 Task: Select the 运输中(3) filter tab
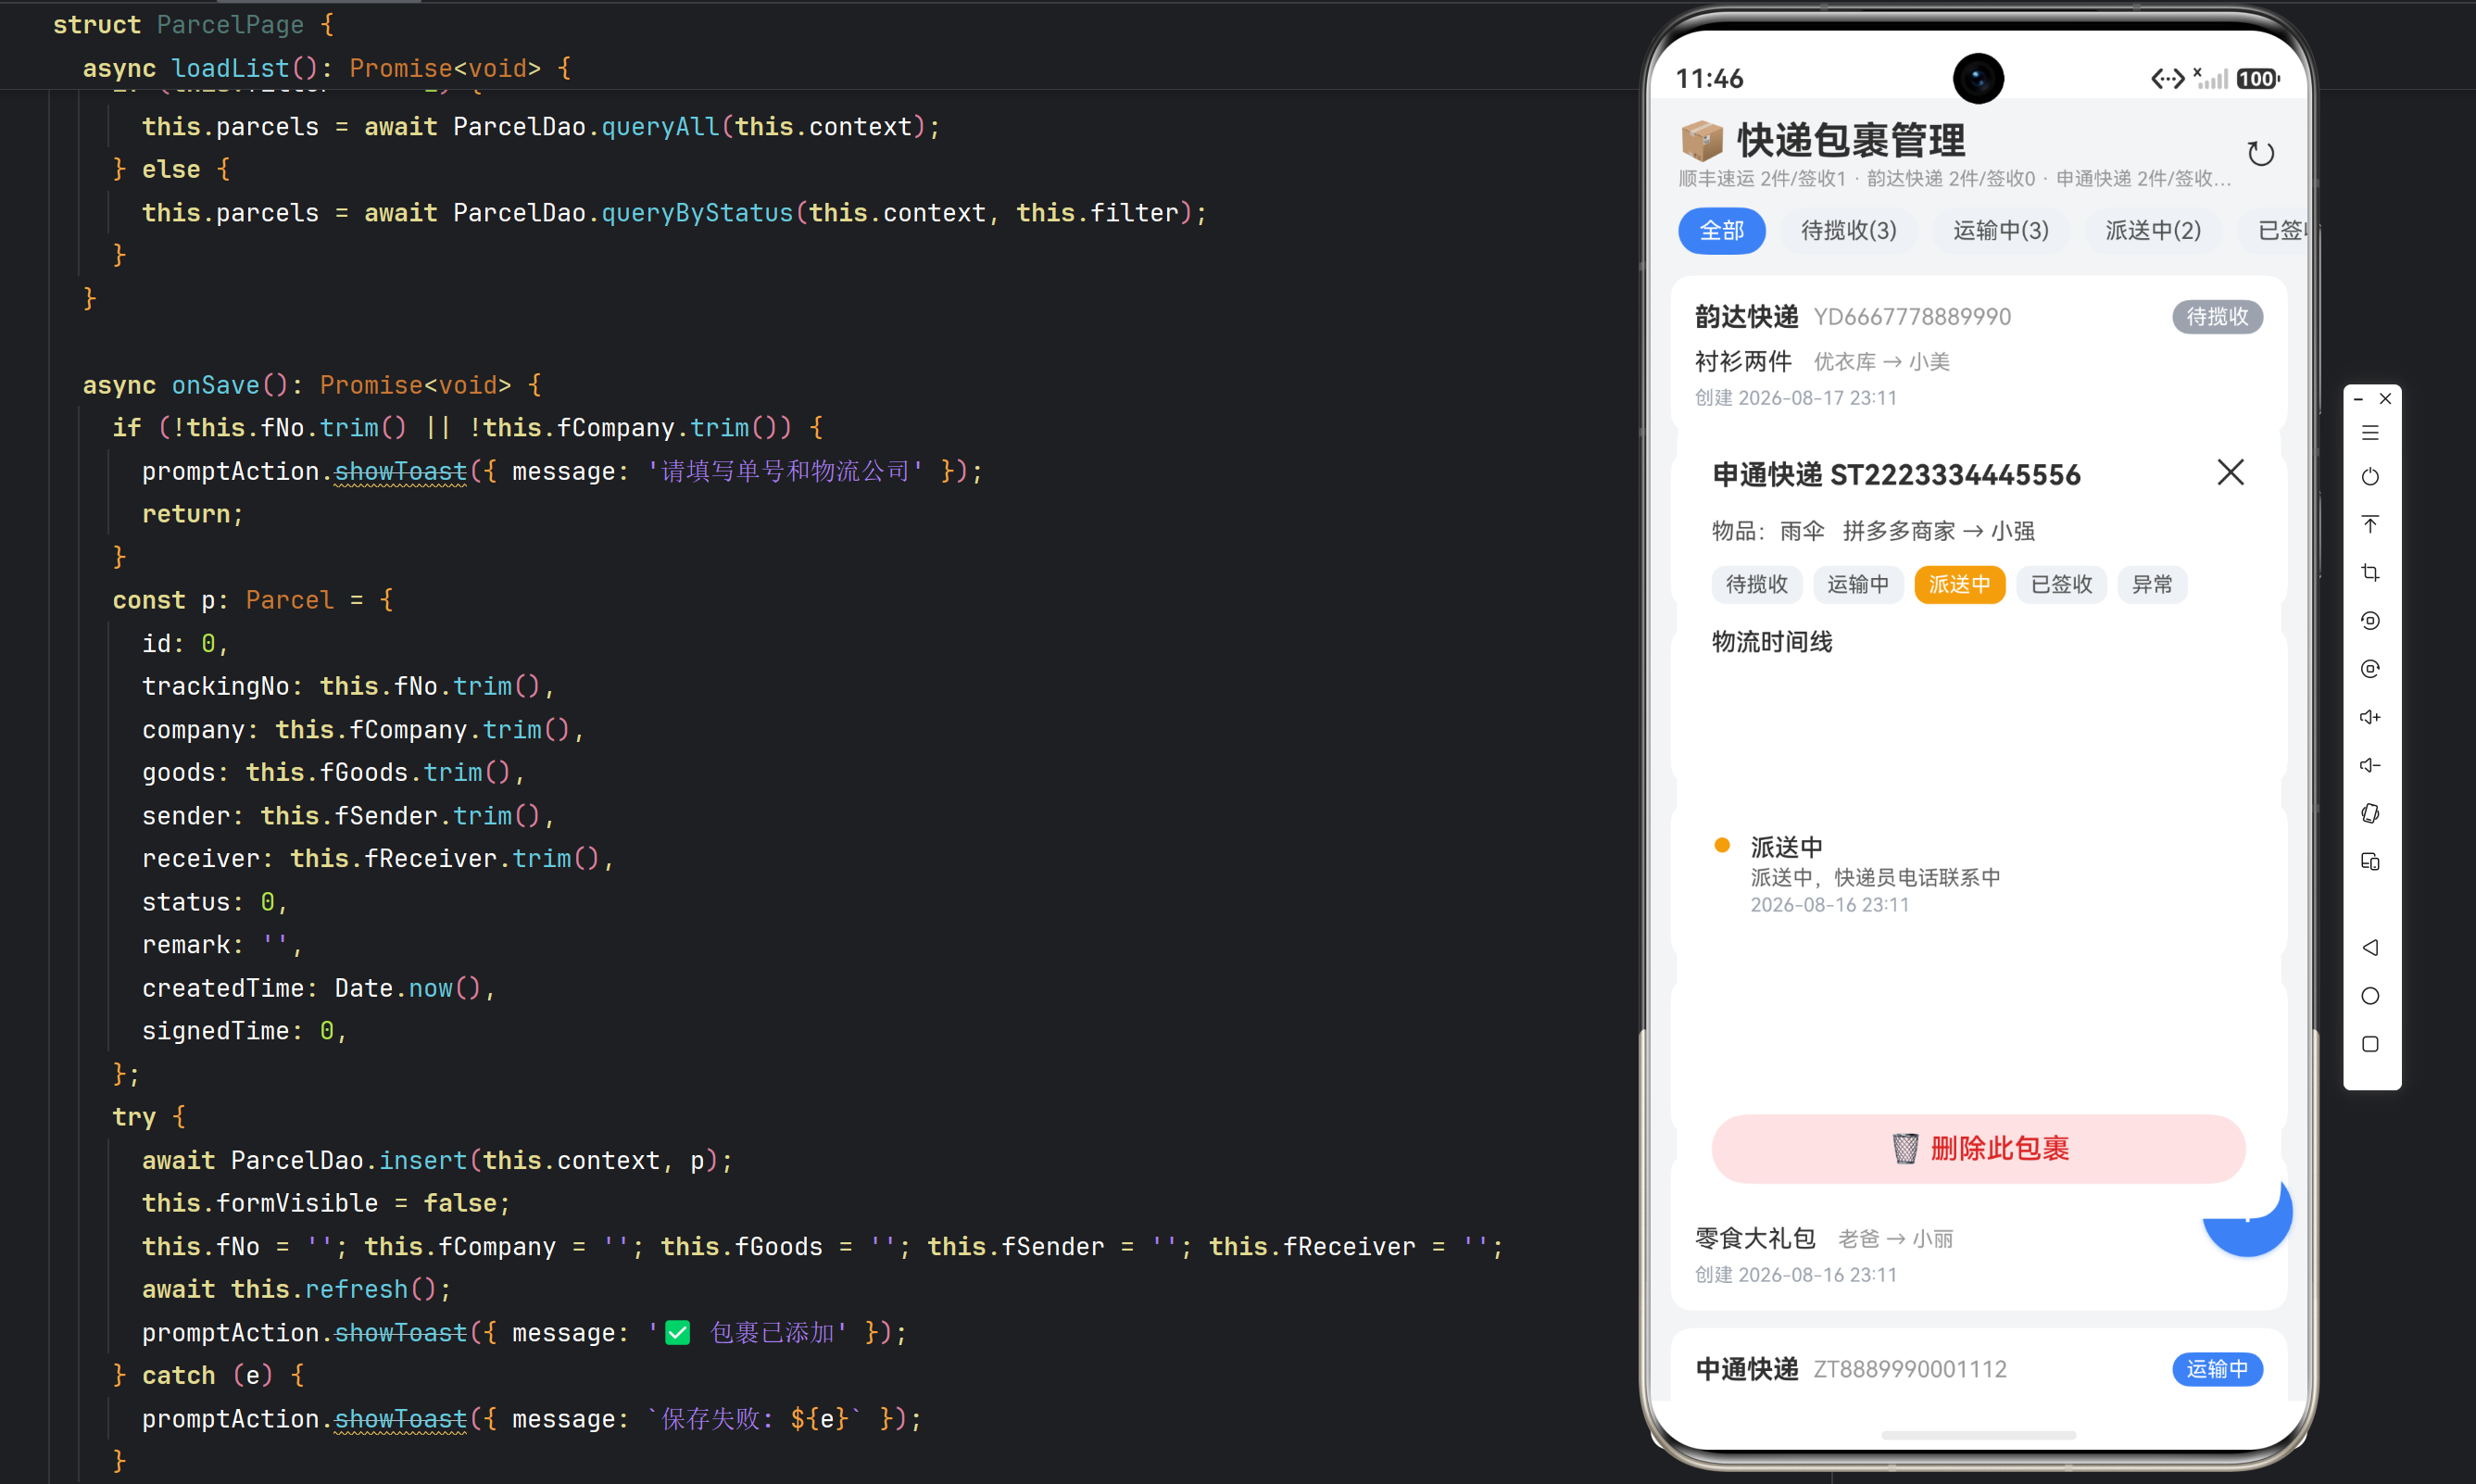click(2000, 231)
